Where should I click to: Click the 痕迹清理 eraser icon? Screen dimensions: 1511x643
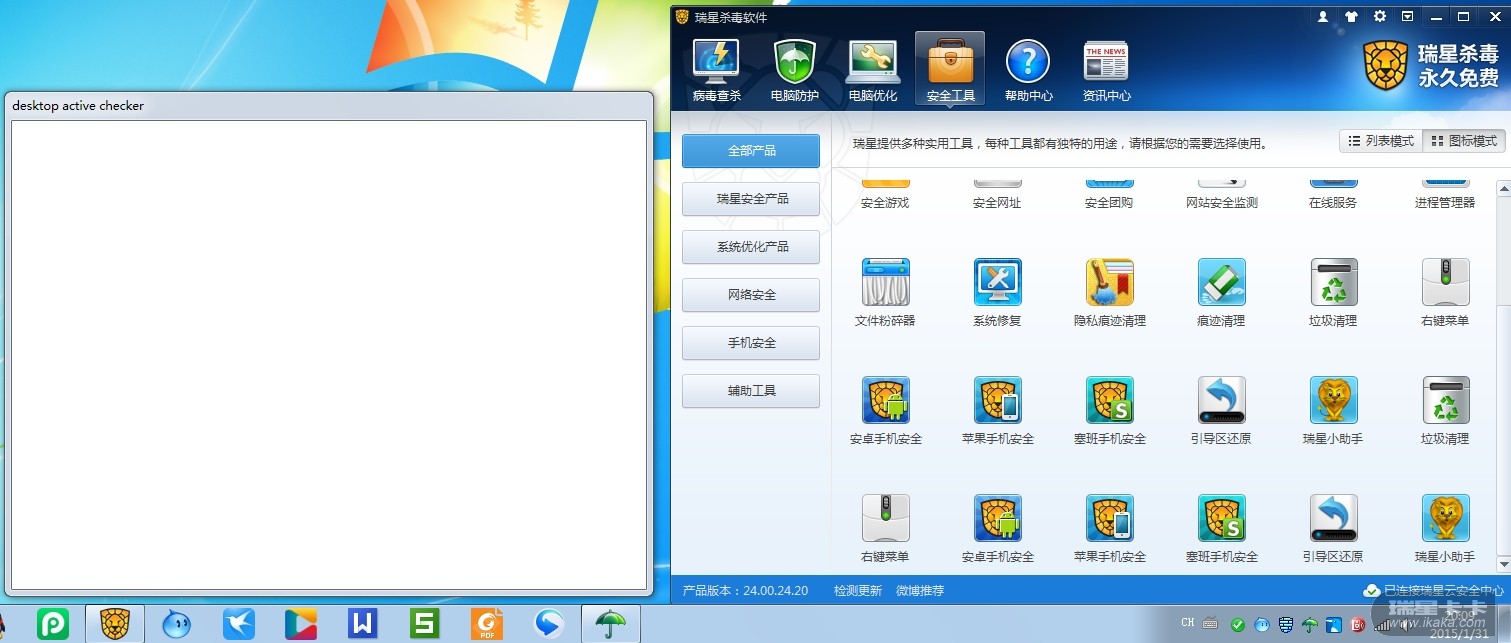point(1221,283)
